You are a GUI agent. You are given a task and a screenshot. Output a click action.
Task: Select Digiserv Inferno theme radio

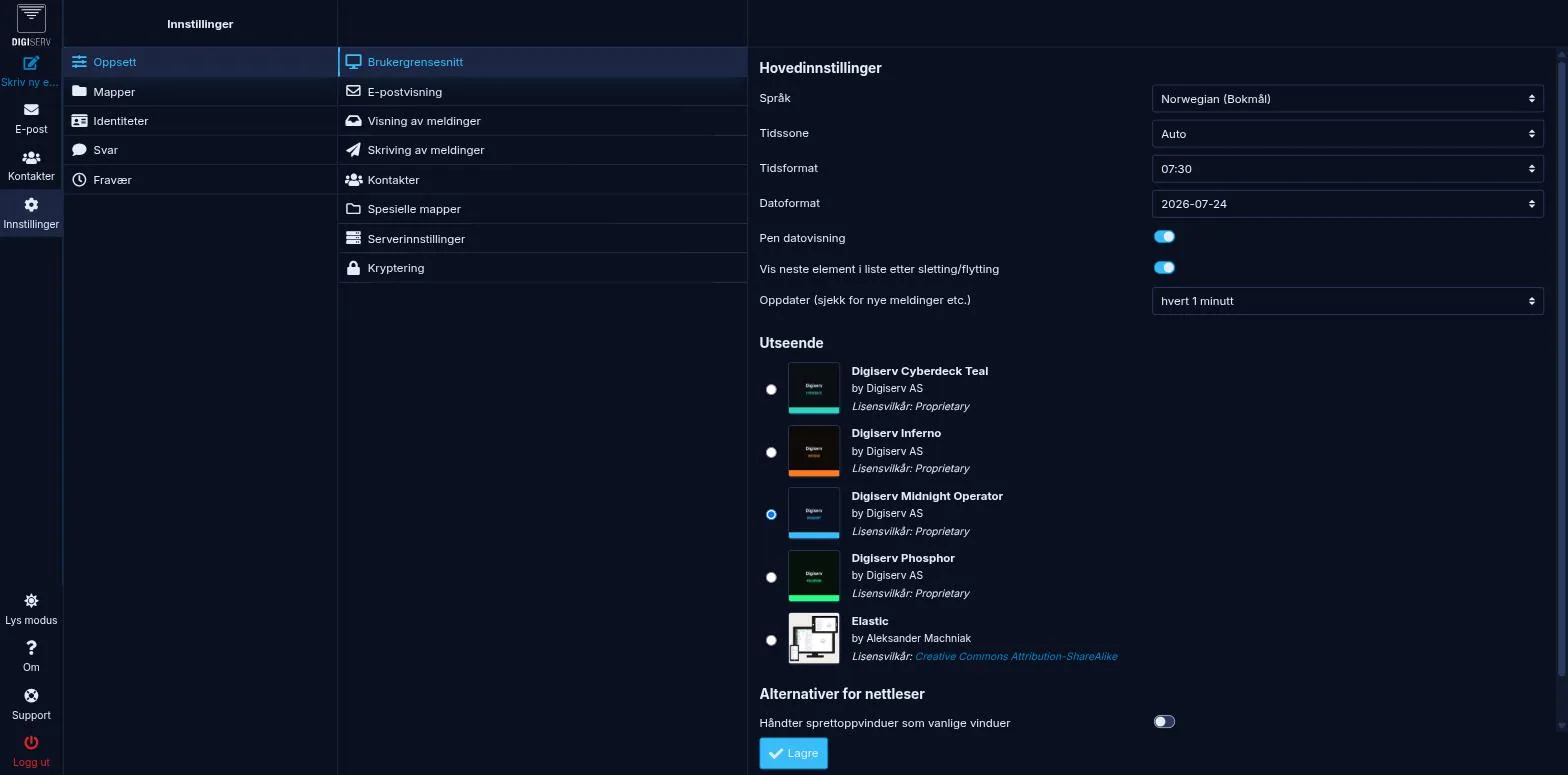(771, 452)
